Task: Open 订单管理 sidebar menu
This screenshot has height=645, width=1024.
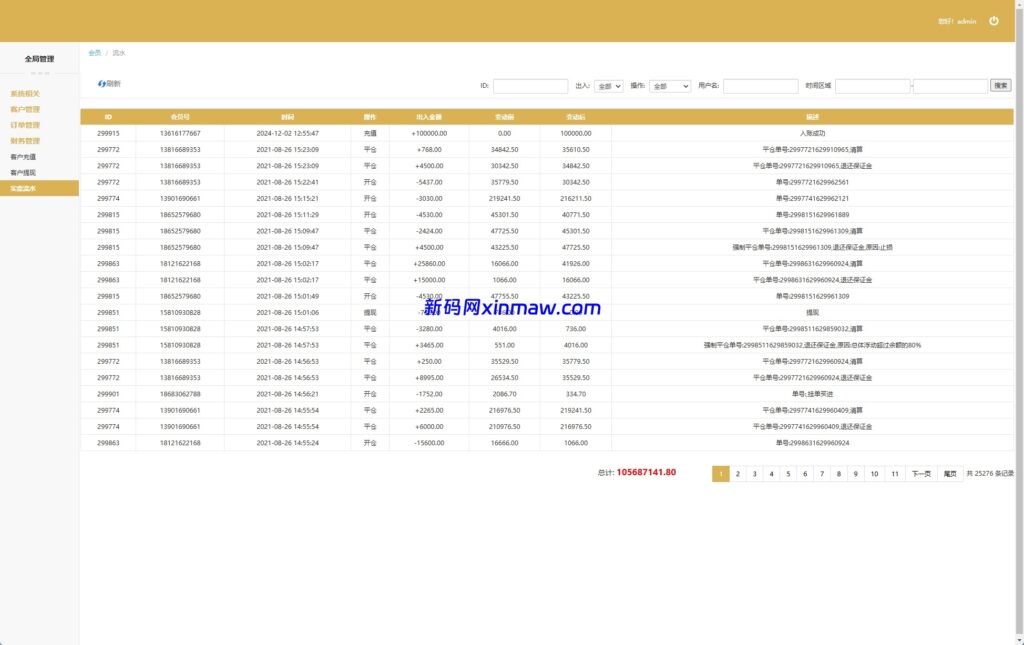Action: [x=25, y=125]
